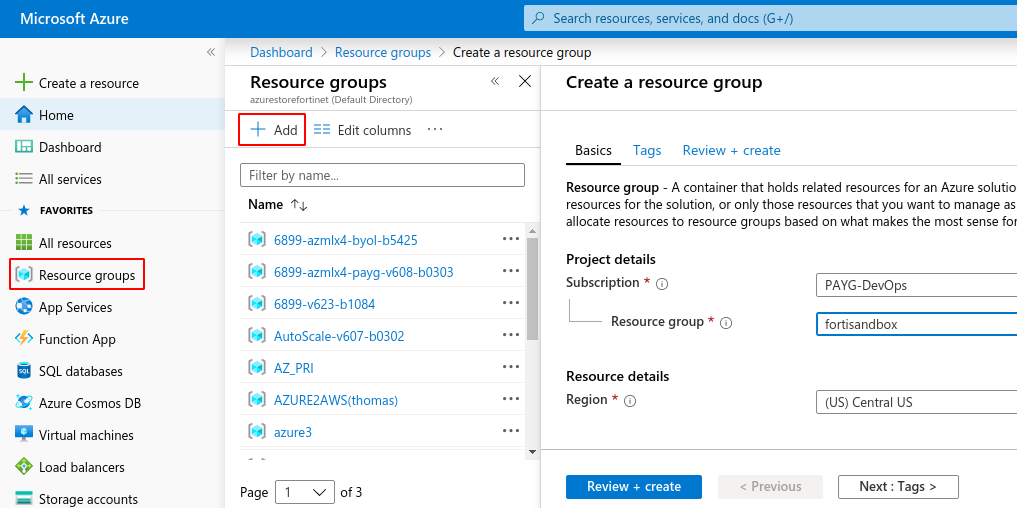Click the Edit columns icon
The width and height of the screenshot is (1017, 508).
pyautogui.click(x=322, y=130)
